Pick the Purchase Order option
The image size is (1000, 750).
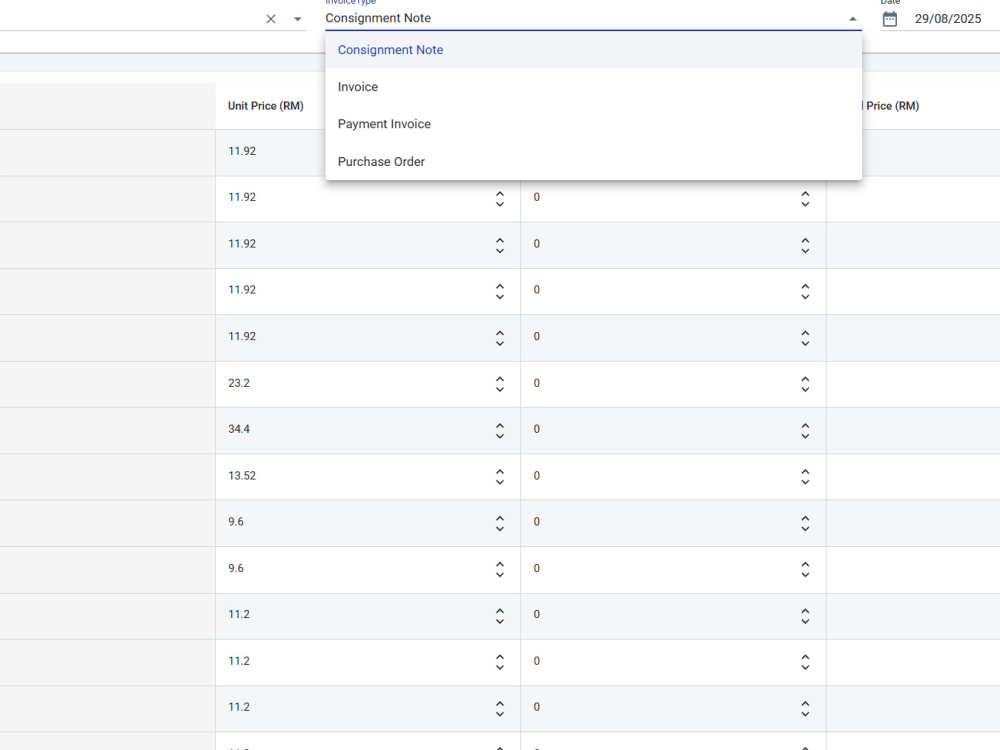593,161
